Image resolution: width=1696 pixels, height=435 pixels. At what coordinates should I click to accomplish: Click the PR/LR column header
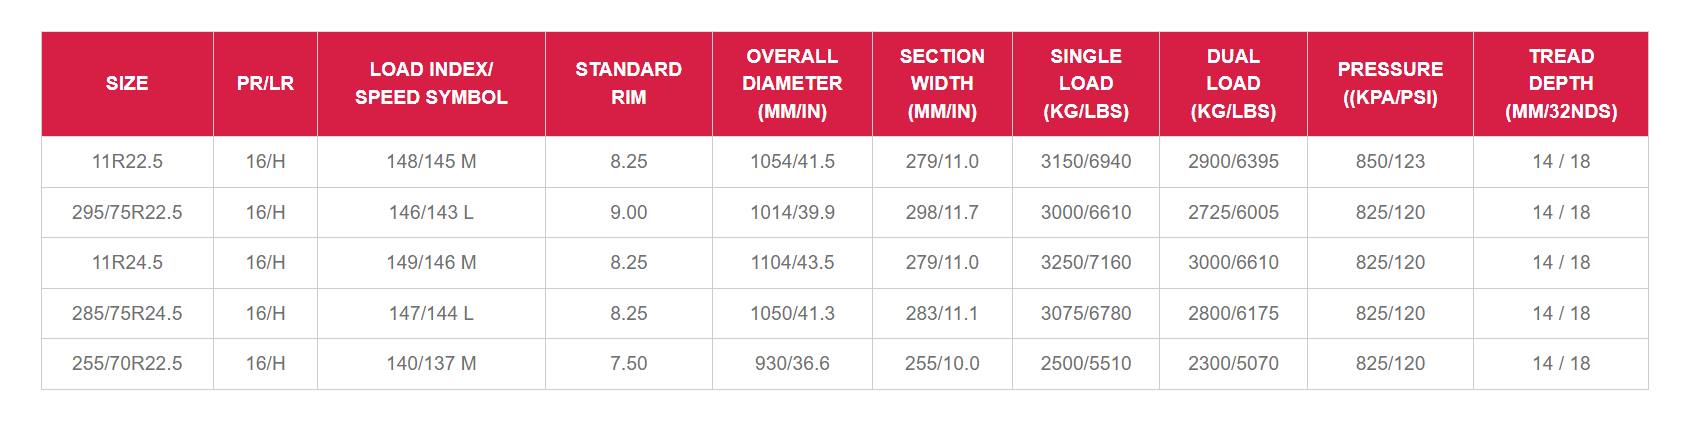tap(265, 84)
